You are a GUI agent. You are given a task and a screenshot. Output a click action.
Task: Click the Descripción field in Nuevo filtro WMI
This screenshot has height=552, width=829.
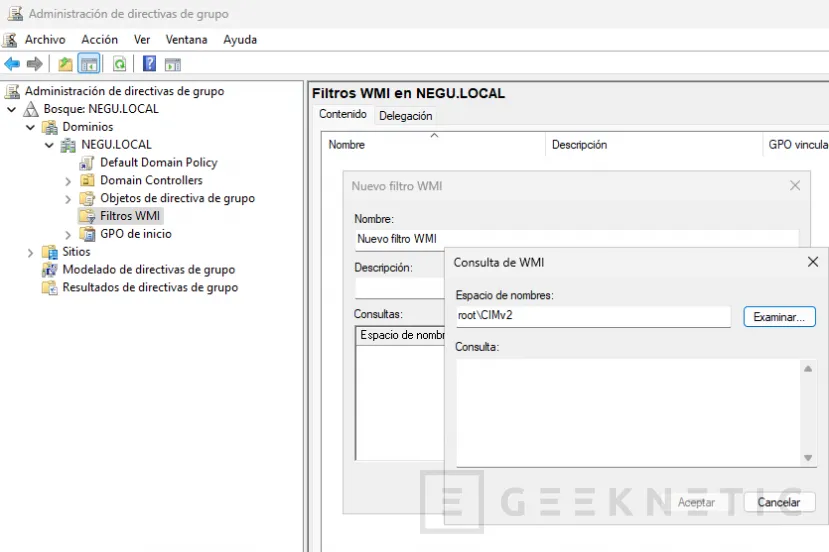(x=399, y=288)
